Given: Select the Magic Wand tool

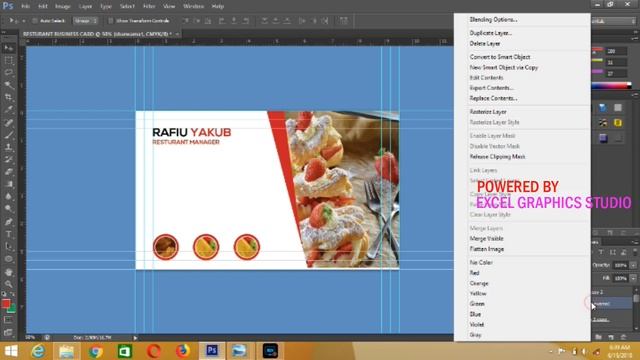Looking at the screenshot, I should 8,85.
